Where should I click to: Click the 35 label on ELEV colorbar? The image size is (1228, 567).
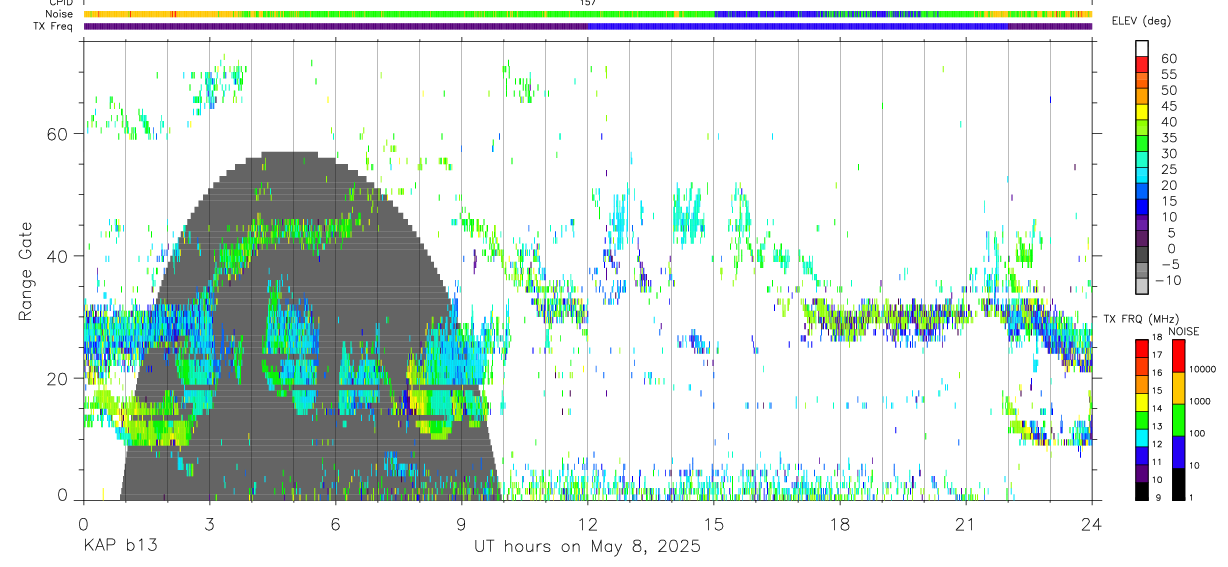(1168, 138)
